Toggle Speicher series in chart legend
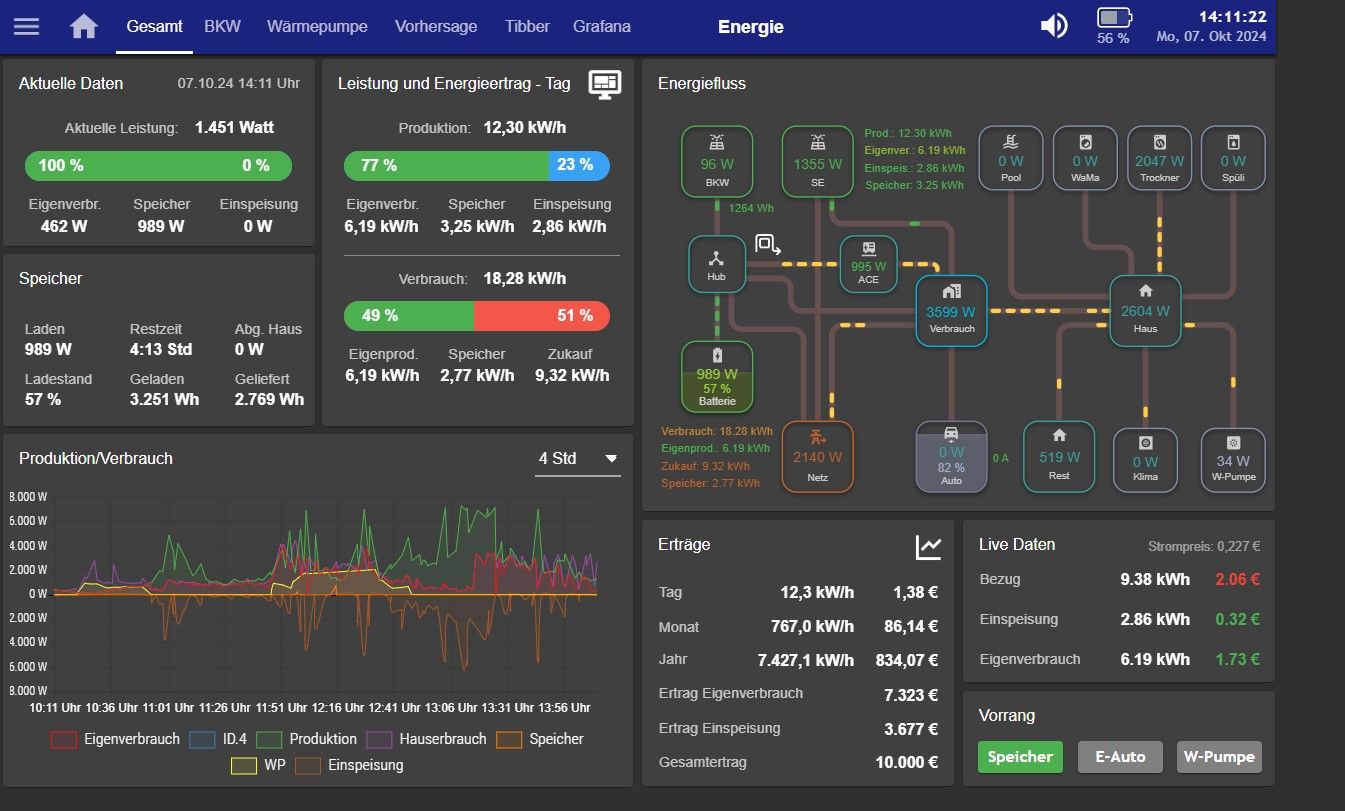 click(x=540, y=739)
